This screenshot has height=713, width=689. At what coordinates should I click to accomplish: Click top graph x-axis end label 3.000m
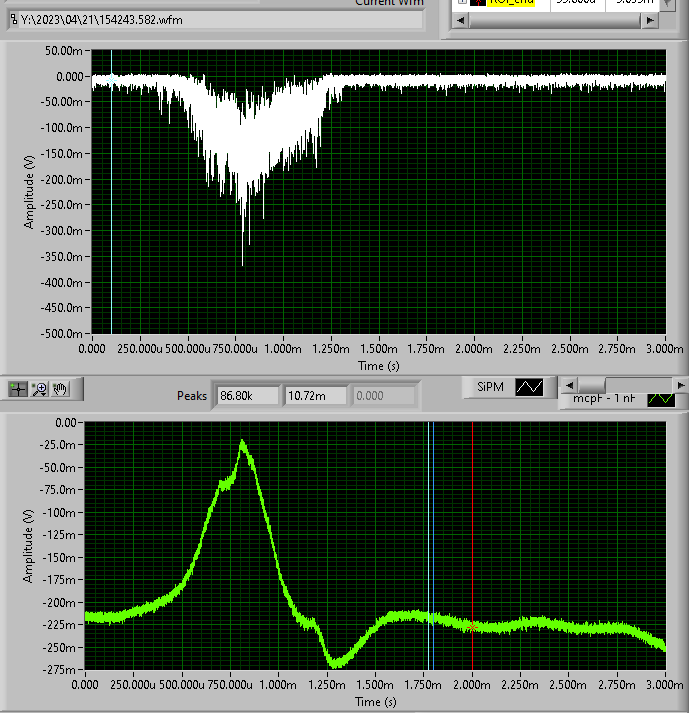pyautogui.click(x=664, y=349)
